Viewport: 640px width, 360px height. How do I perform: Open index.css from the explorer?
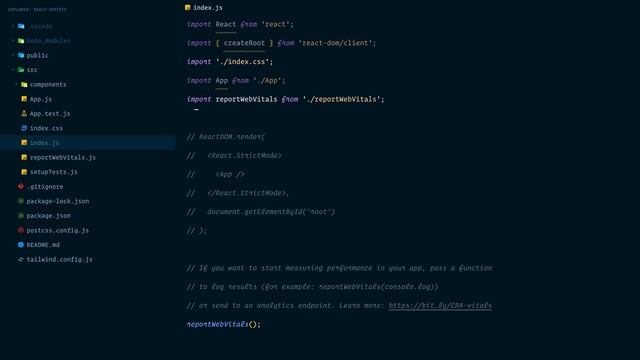point(46,128)
